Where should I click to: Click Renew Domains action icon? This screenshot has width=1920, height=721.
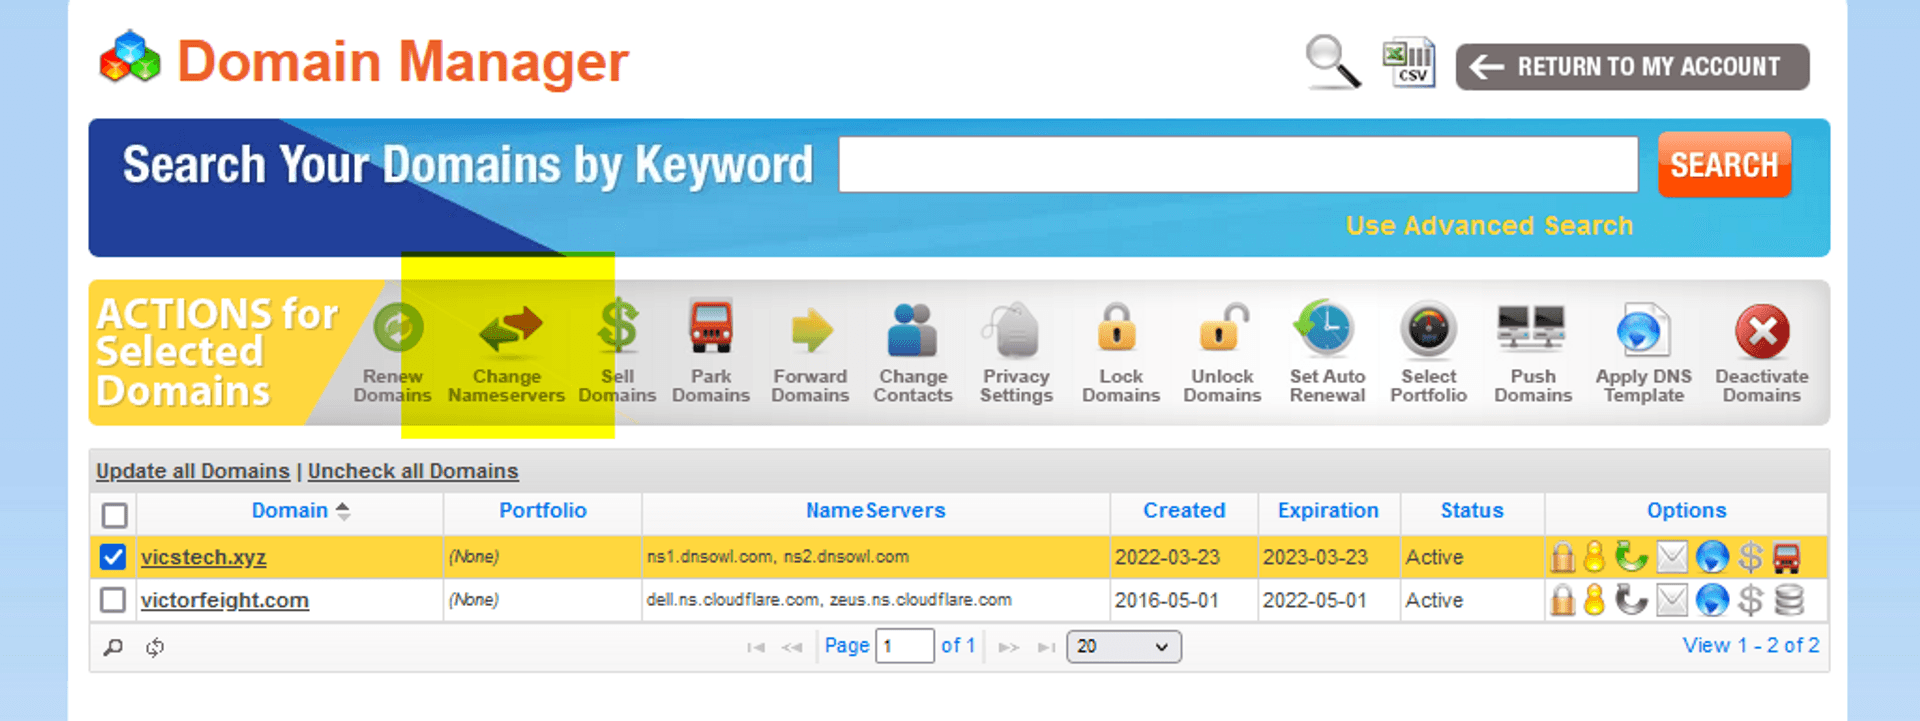pyautogui.click(x=398, y=328)
